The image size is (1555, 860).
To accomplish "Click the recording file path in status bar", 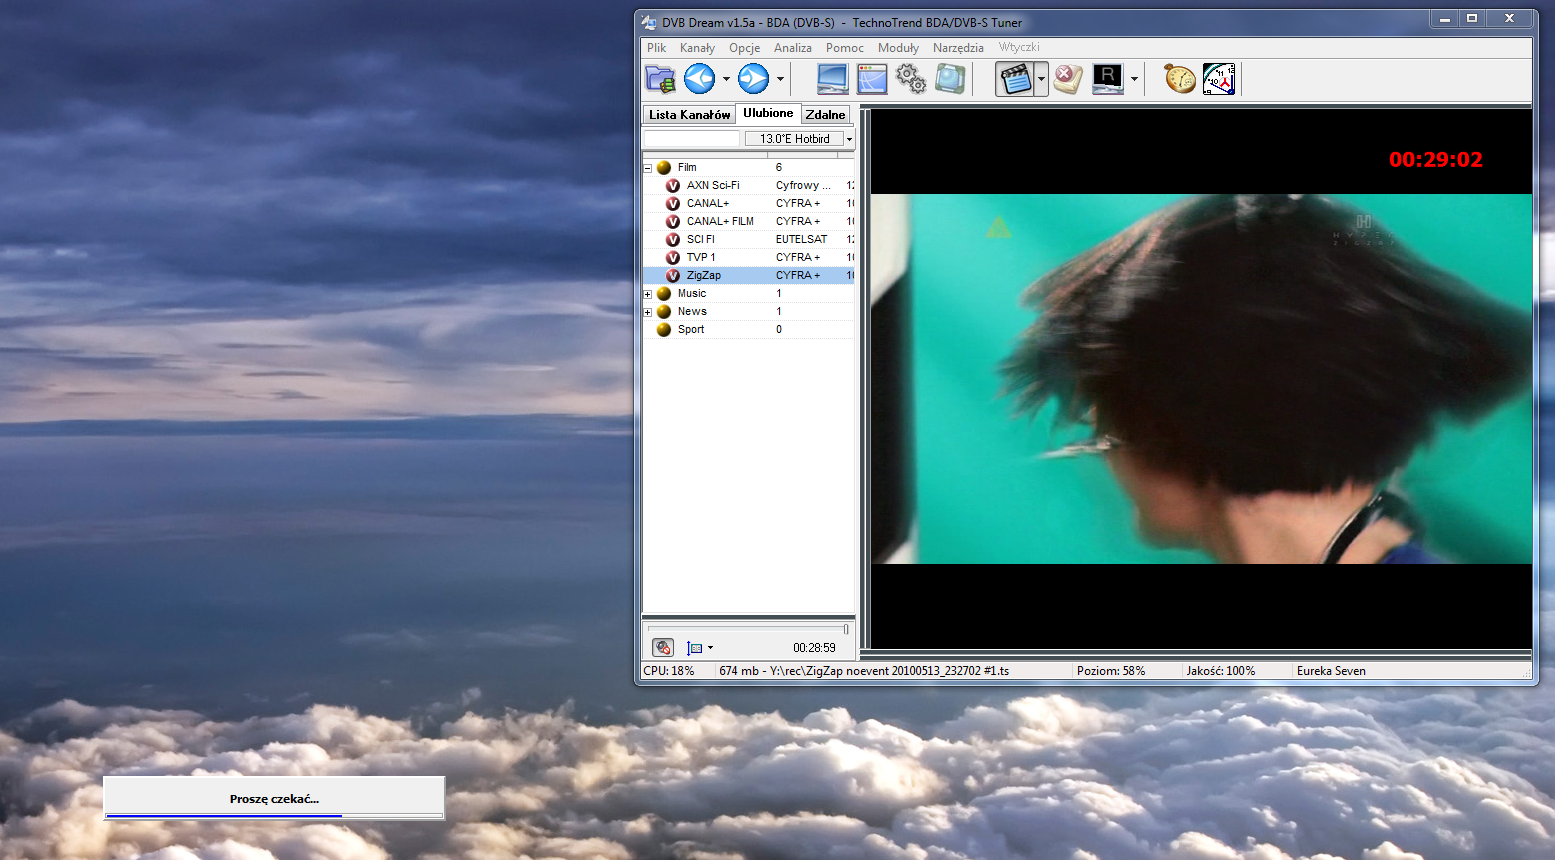I will click(864, 671).
